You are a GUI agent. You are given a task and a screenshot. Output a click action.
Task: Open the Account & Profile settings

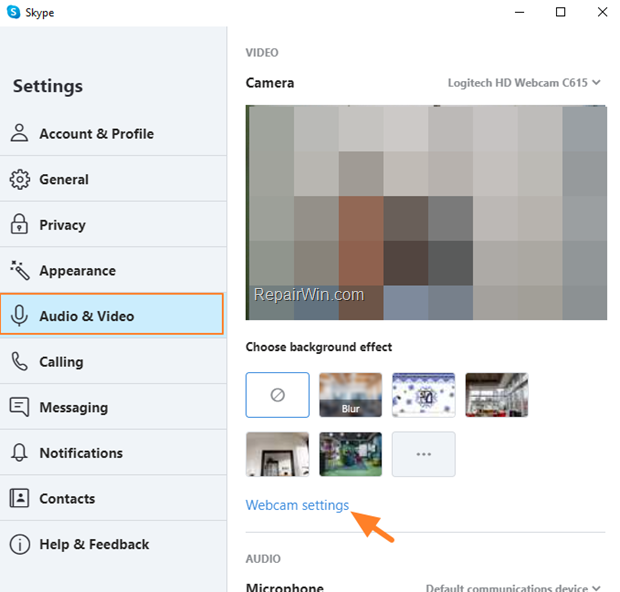click(x=113, y=134)
